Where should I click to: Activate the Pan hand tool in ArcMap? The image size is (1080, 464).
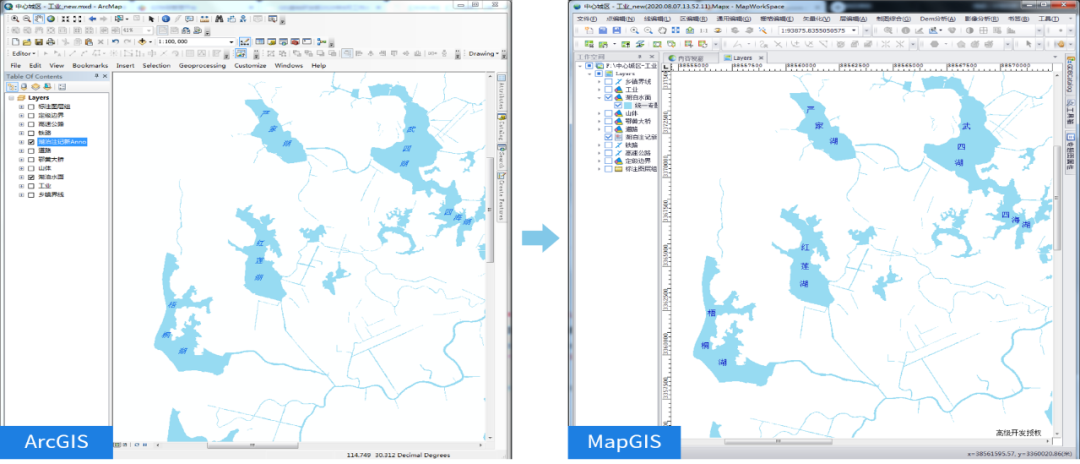(39, 19)
